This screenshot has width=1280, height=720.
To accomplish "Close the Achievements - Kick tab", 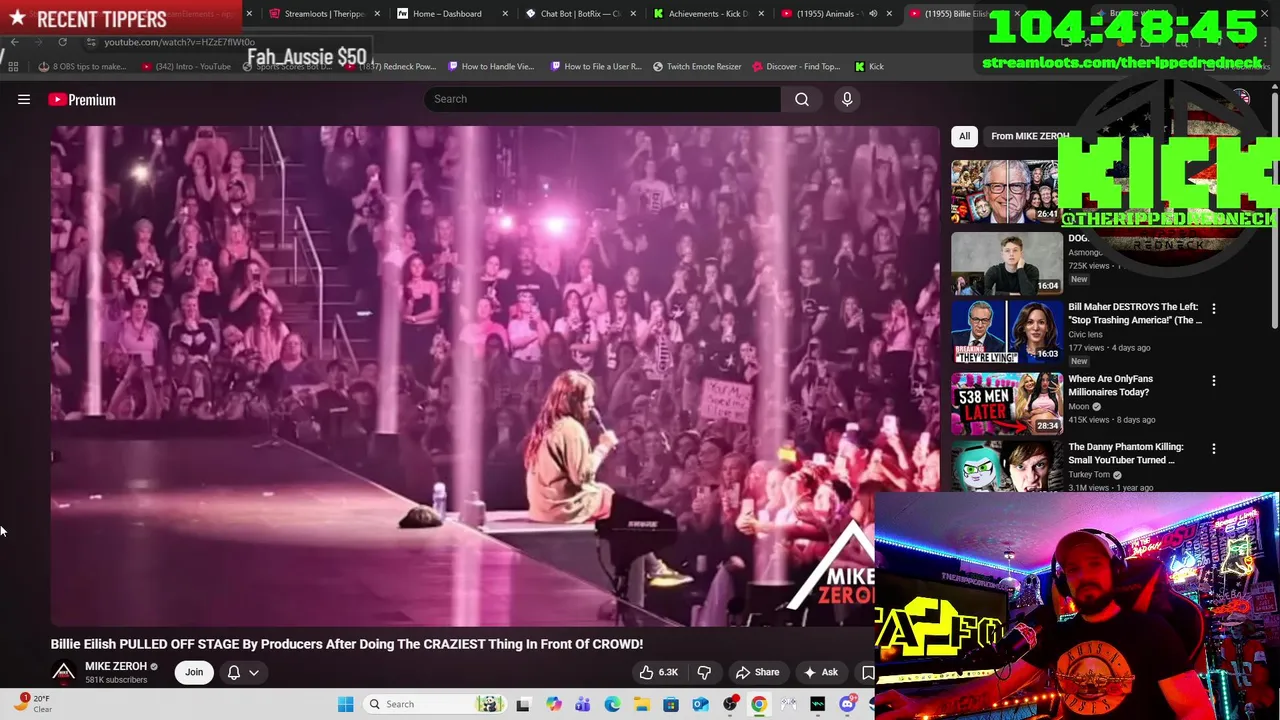I will click(761, 13).
